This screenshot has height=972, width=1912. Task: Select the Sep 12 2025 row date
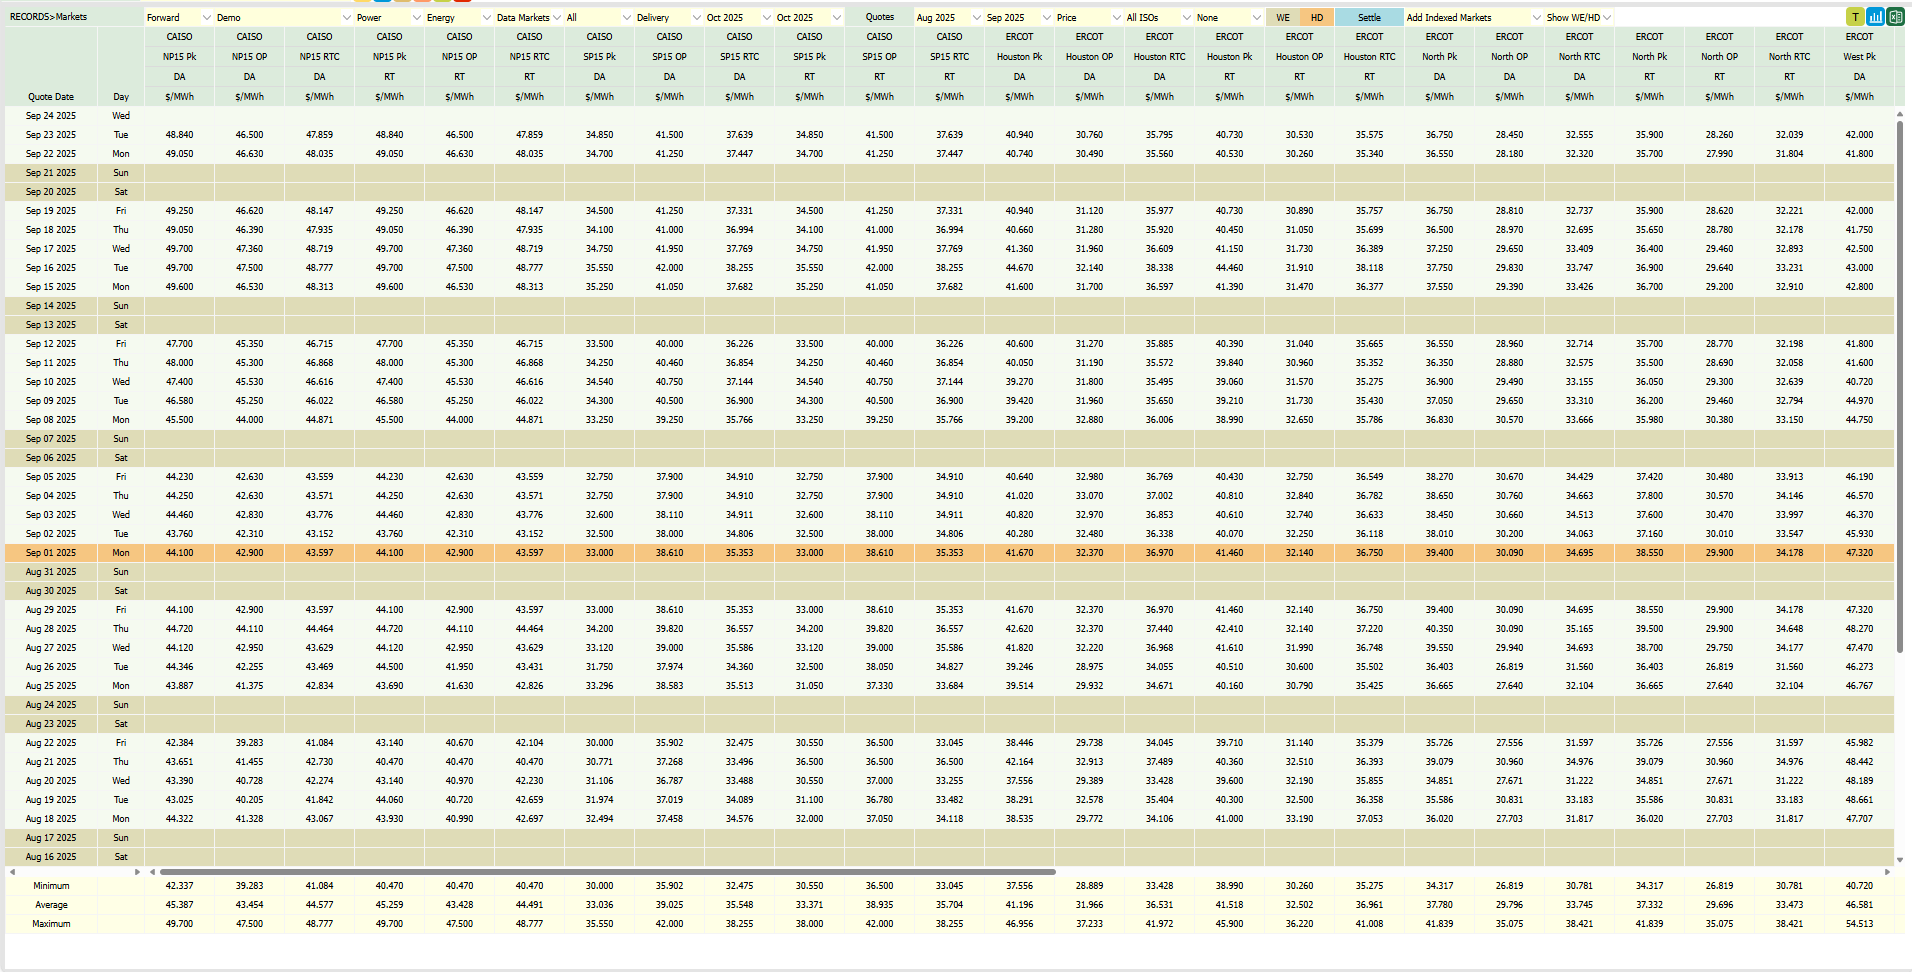click(51, 344)
